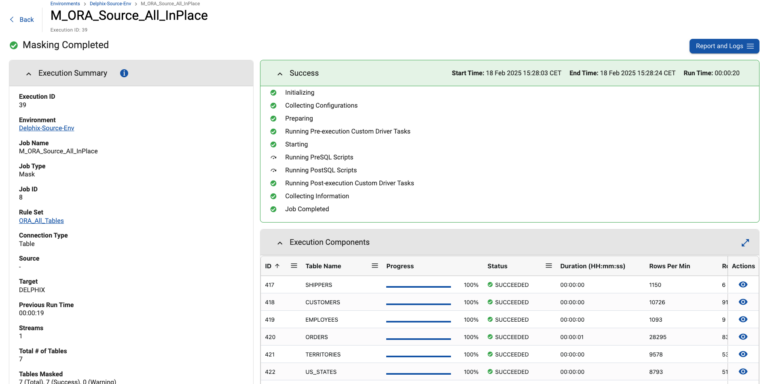Click the Back navigation arrow
The image size is (768, 384).
(x=12, y=20)
